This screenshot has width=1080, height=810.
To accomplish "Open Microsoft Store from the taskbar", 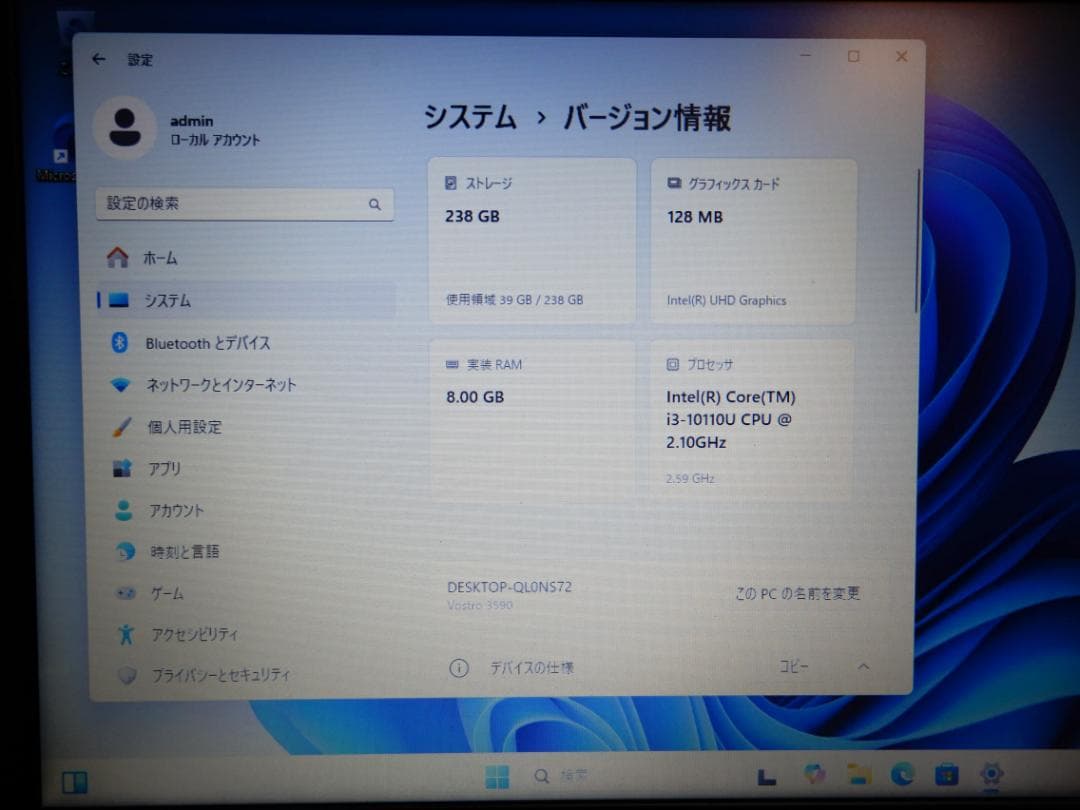I will coord(947,775).
